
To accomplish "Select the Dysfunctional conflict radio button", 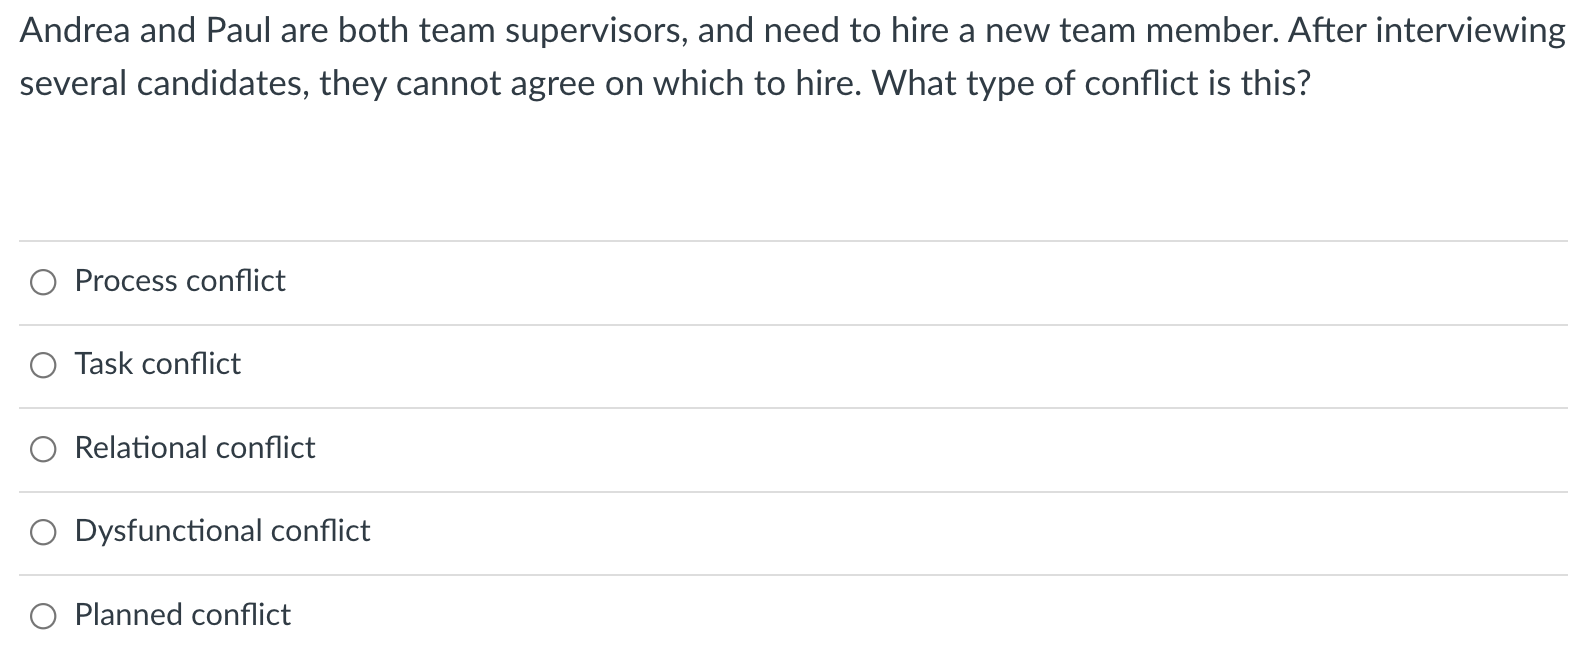I will coord(42,533).
